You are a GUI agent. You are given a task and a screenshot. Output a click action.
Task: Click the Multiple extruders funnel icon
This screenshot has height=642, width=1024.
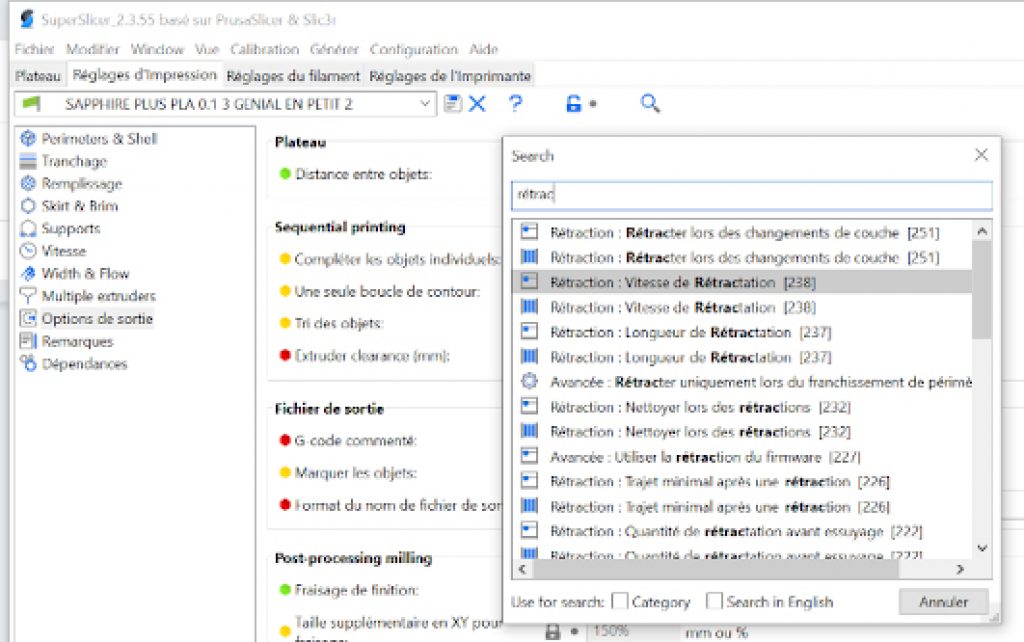pyautogui.click(x=28, y=296)
